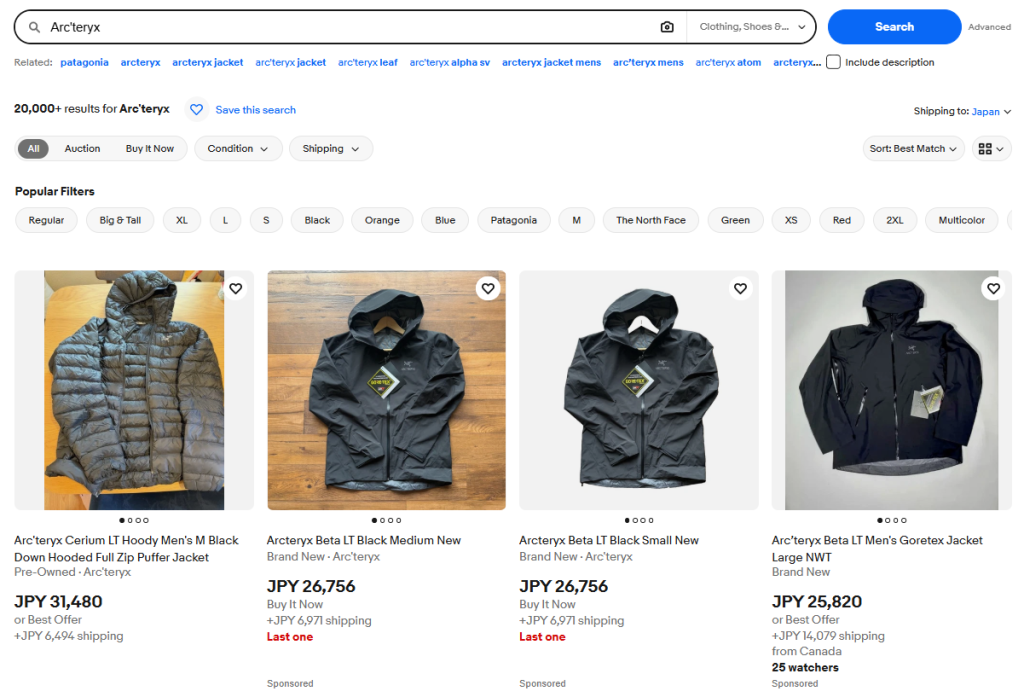
Task: Click heart icon beside Save this search
Action: [197, 110]
